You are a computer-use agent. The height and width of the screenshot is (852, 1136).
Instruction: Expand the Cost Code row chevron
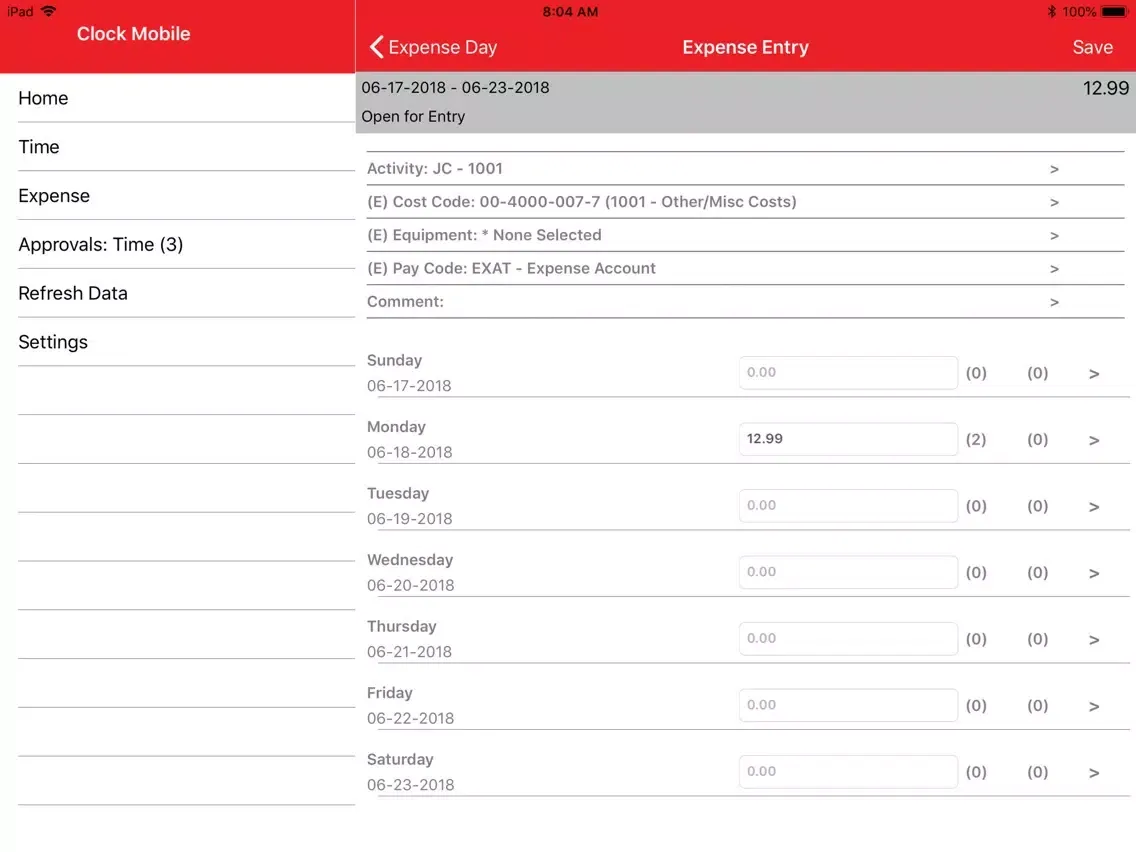point(1054,202)
